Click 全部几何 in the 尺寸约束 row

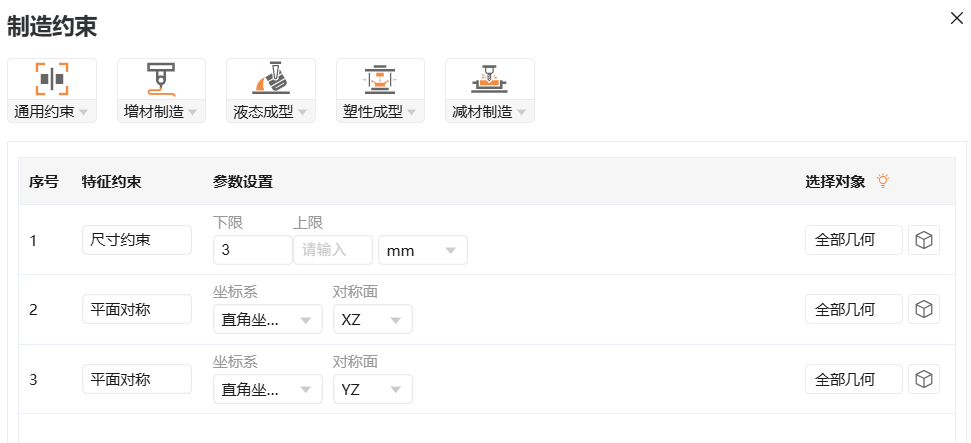click(x=854, y=240)
